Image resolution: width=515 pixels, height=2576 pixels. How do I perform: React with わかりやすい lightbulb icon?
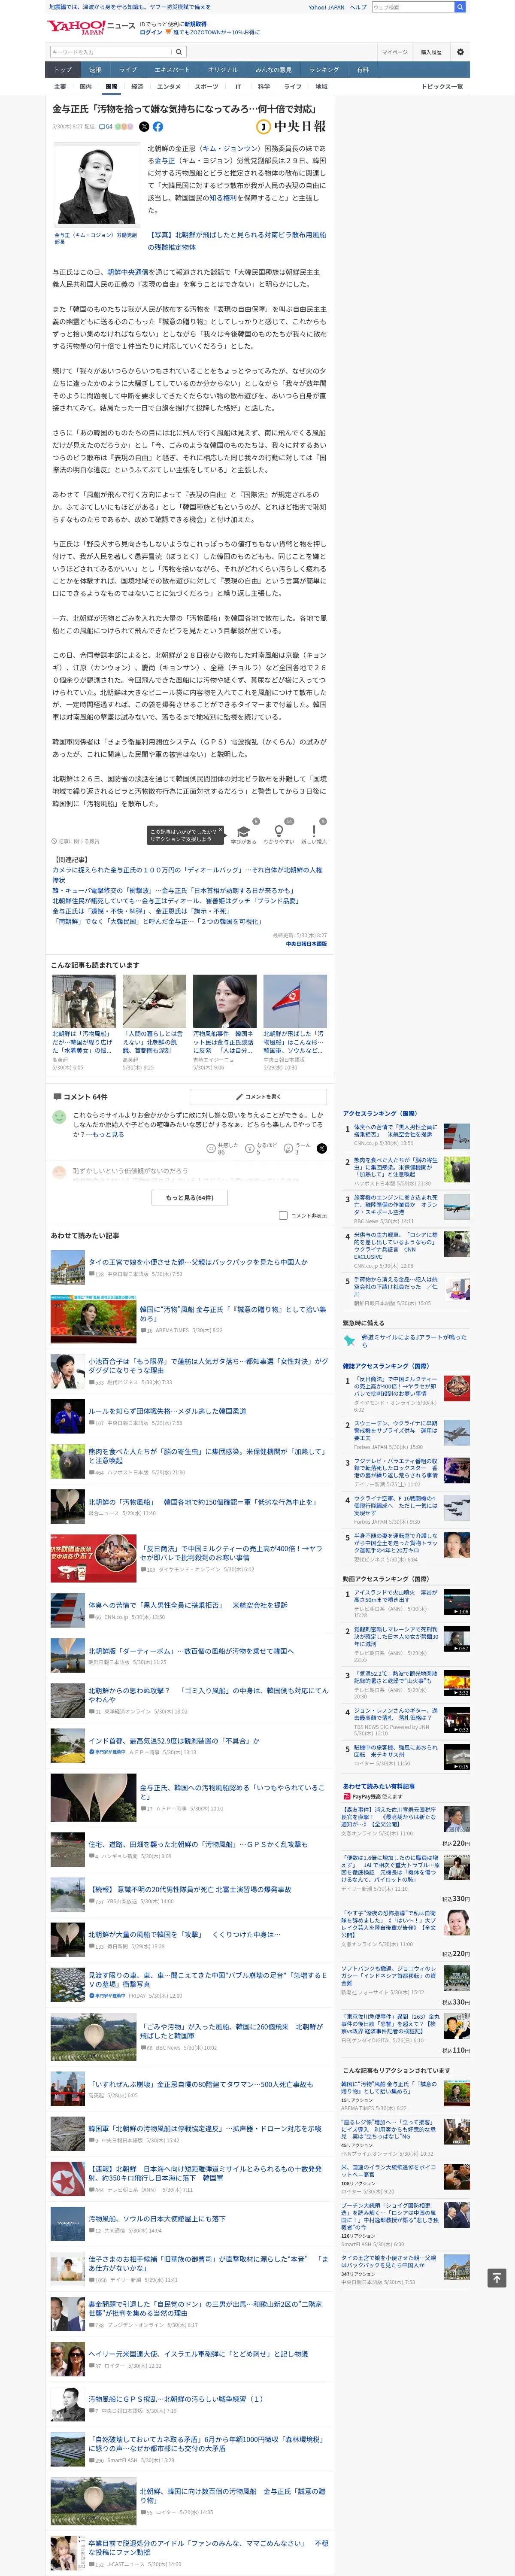click(x=279, y=832)
